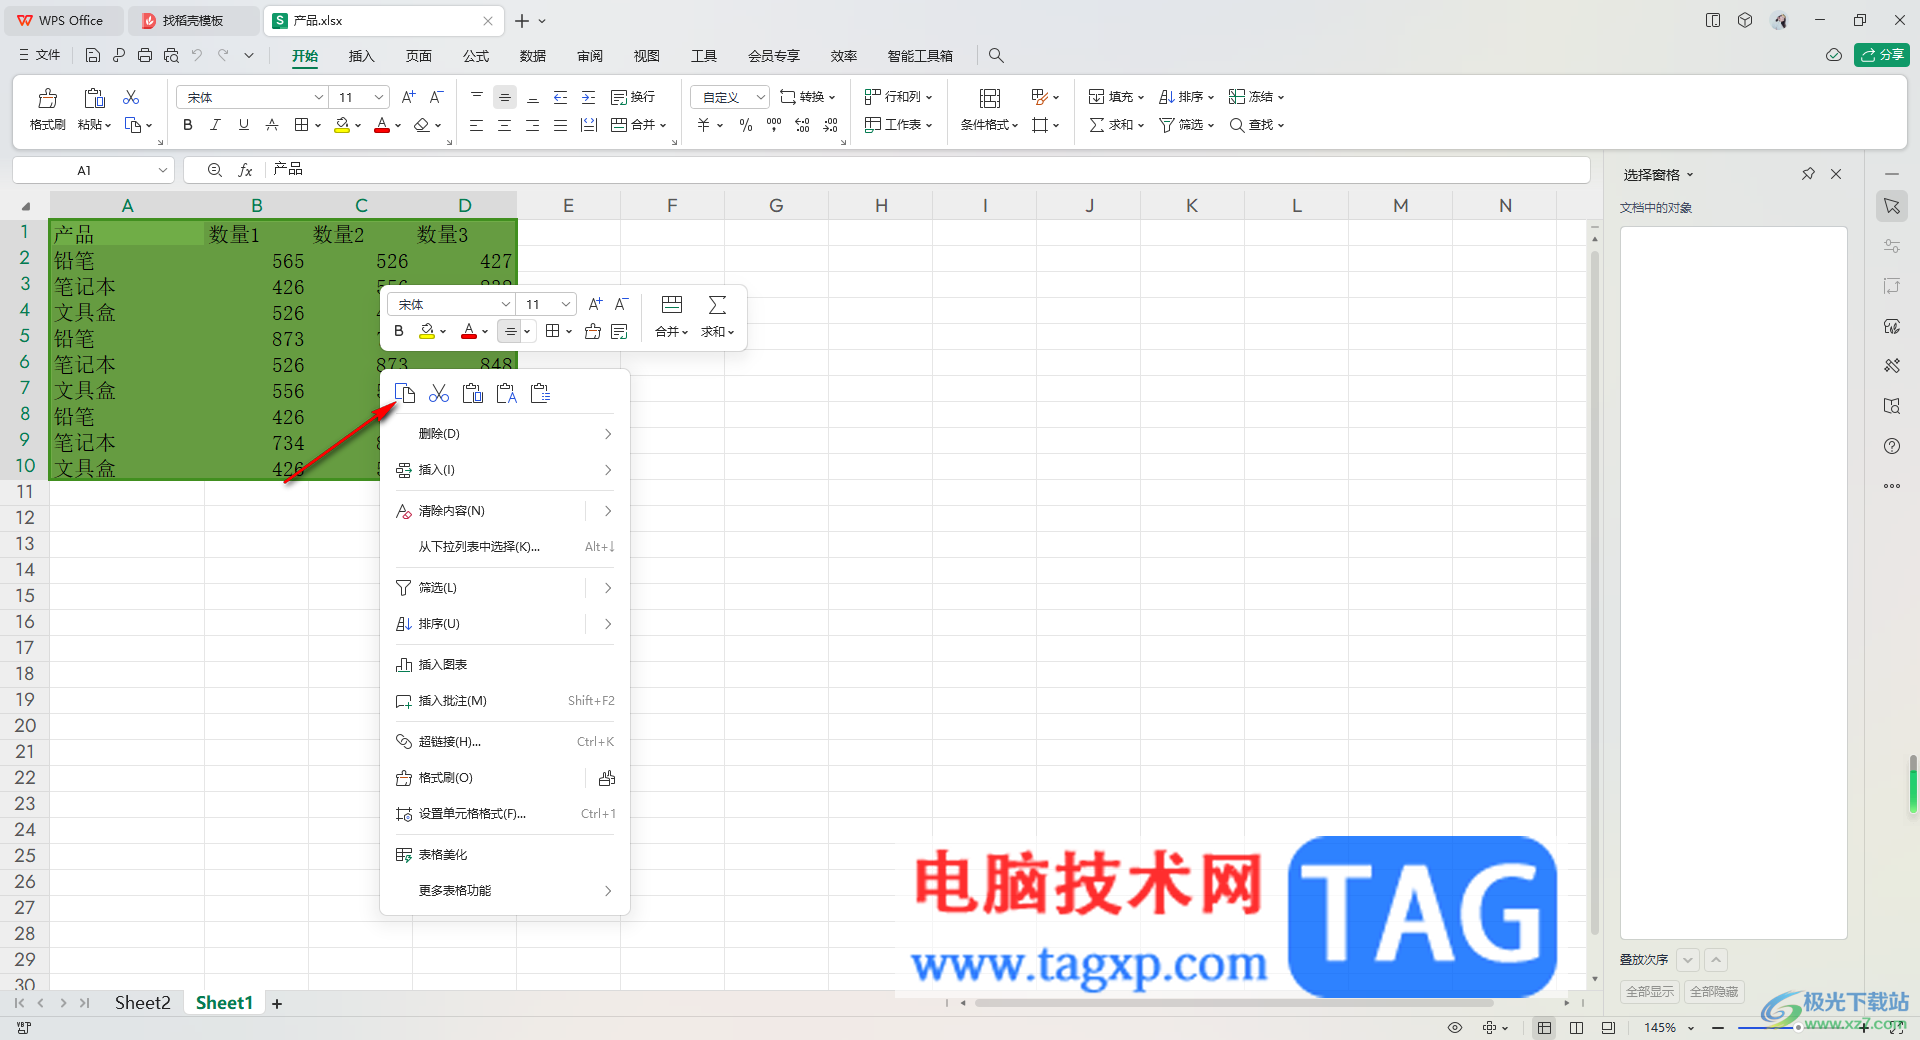Click Paste as text icon in context menu

point(507,393)
